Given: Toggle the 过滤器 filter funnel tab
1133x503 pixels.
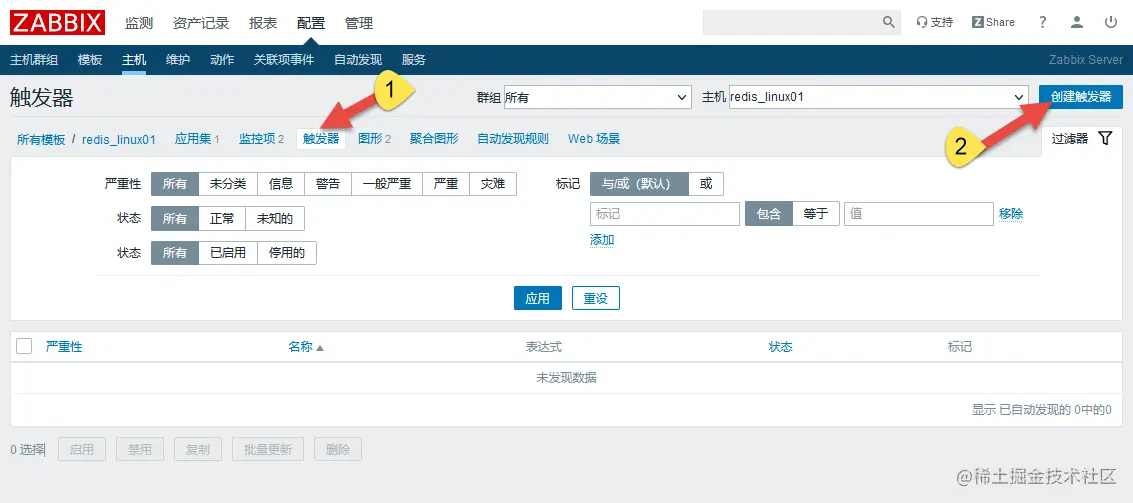Looking at the screenshot, I should click(x=1082, y=139).
